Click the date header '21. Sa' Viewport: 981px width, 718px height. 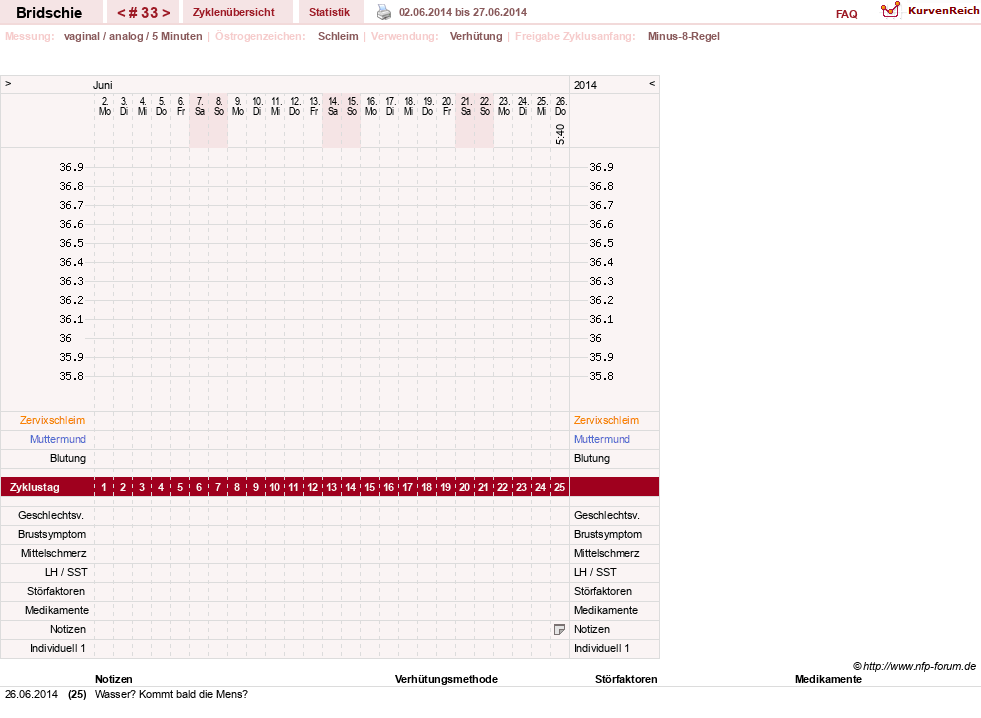[x=465, y=106]
